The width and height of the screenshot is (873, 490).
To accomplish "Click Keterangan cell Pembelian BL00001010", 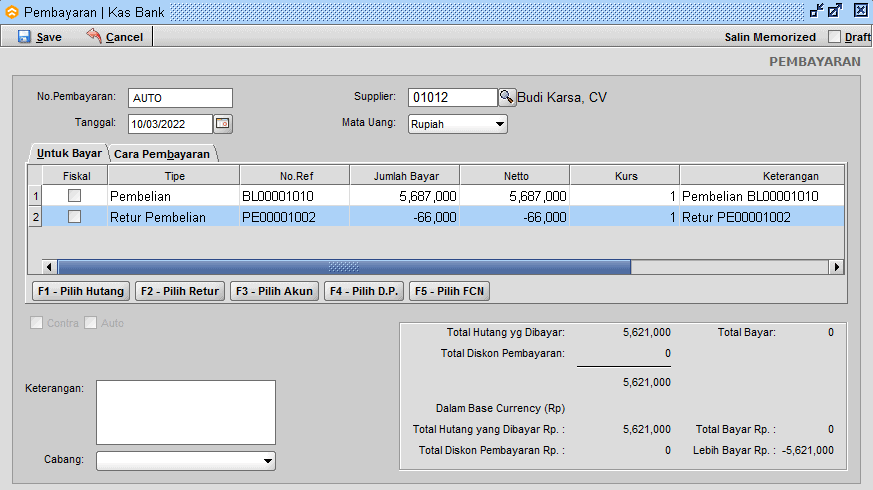I will tap(762, 196).
